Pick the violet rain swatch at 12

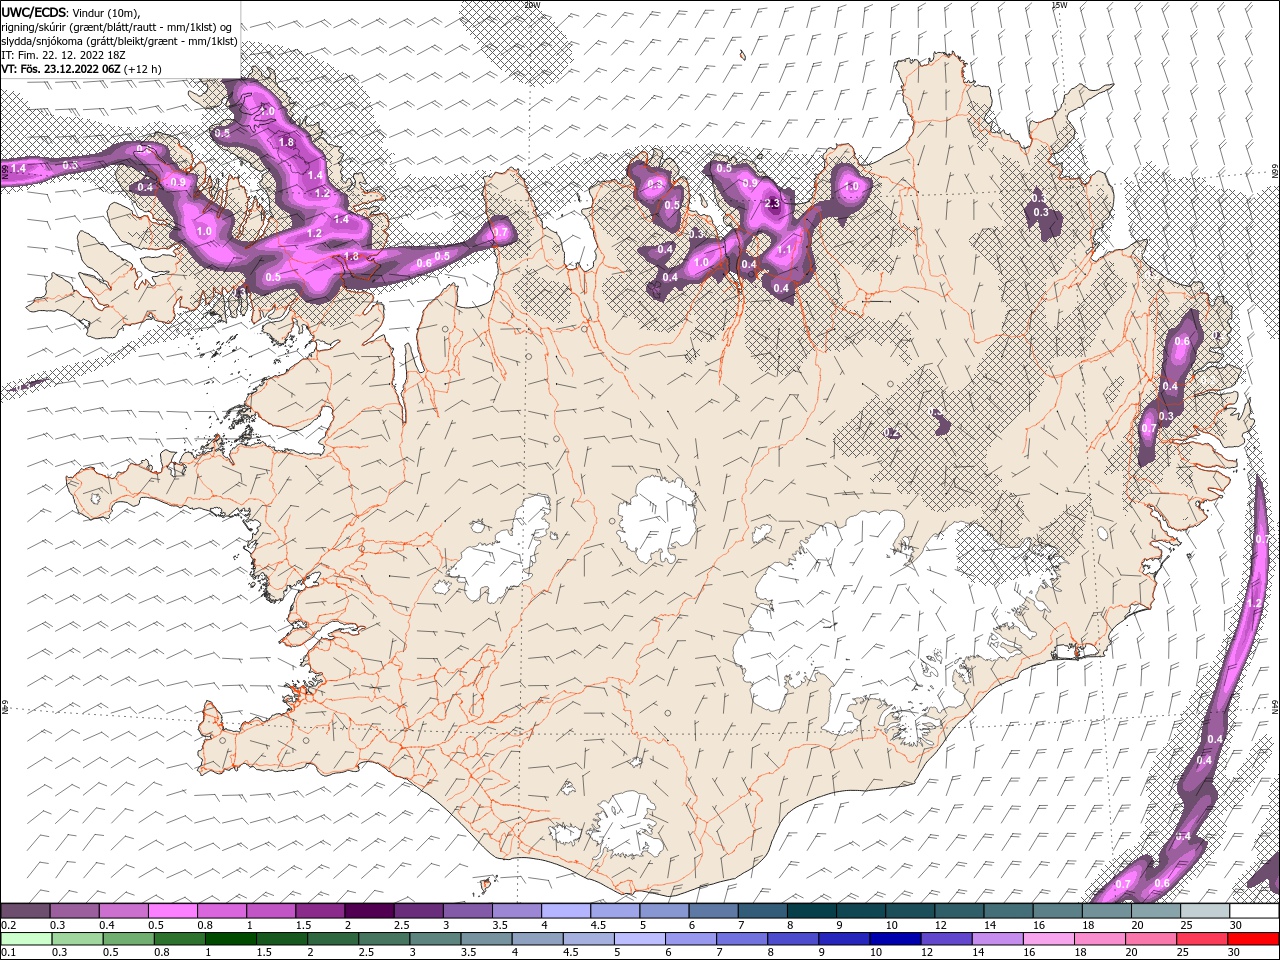[945, 939]
